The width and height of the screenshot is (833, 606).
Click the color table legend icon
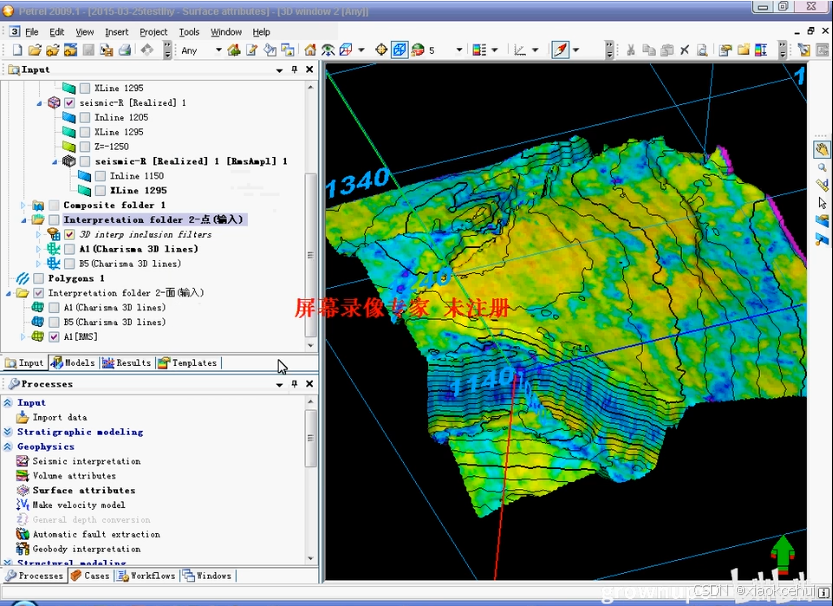point(479,50)
